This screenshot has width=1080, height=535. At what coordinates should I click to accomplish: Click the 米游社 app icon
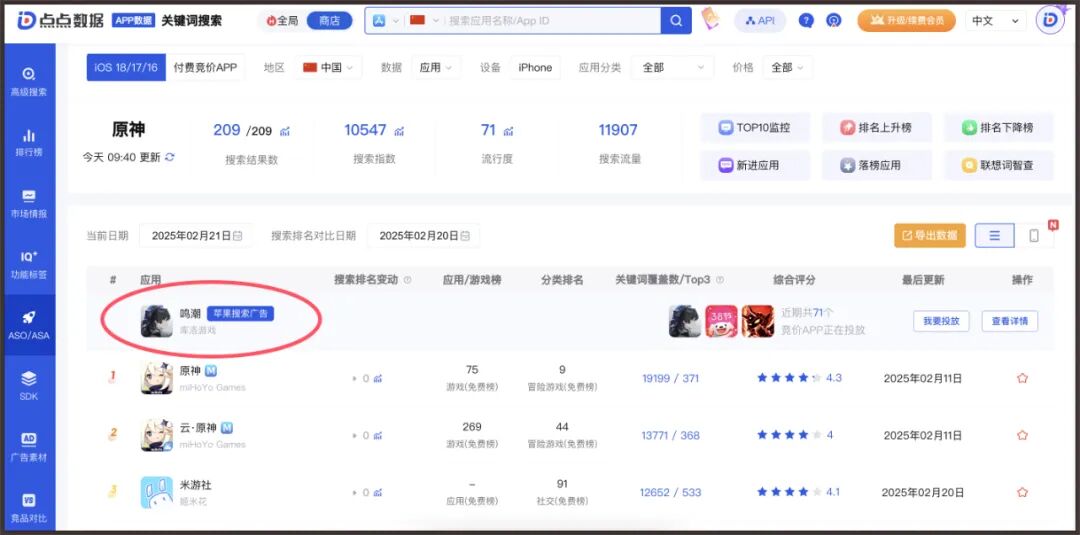(156, 492)
